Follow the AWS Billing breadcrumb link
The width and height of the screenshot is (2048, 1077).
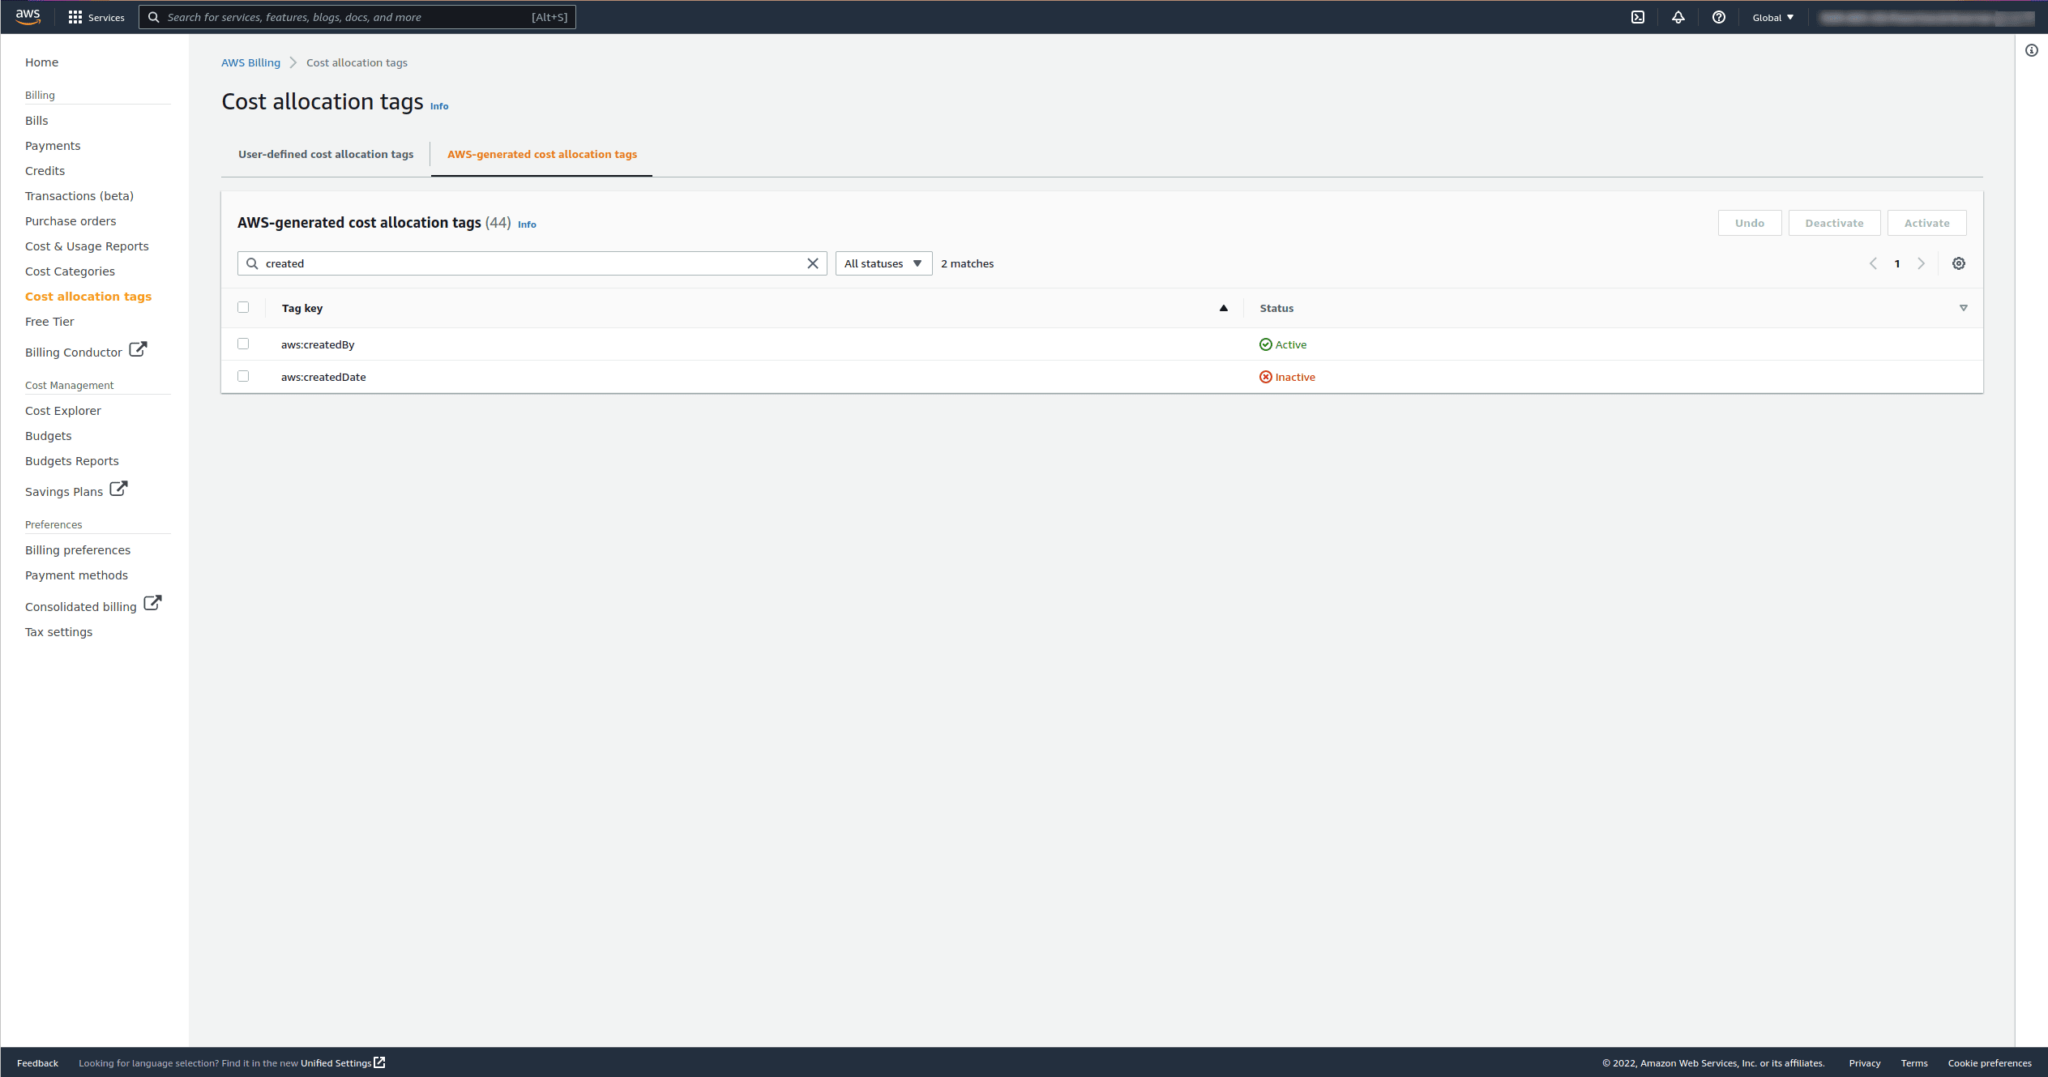click(250, 62)
